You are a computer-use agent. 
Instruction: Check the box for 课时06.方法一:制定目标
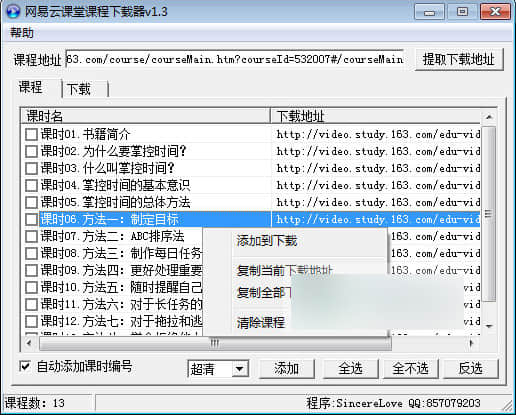[x=31, y=219]
